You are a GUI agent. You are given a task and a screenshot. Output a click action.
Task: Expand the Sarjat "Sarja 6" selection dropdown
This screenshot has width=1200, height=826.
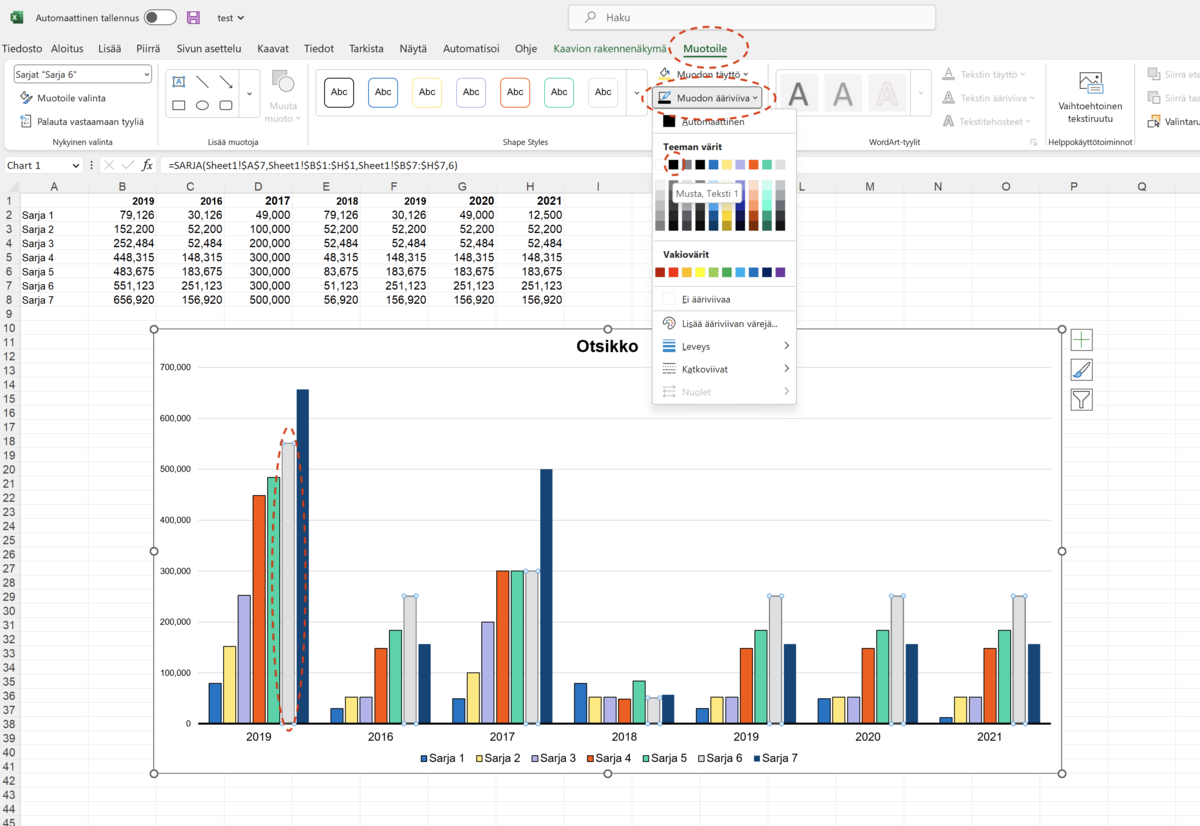click(x=146, y=74)
